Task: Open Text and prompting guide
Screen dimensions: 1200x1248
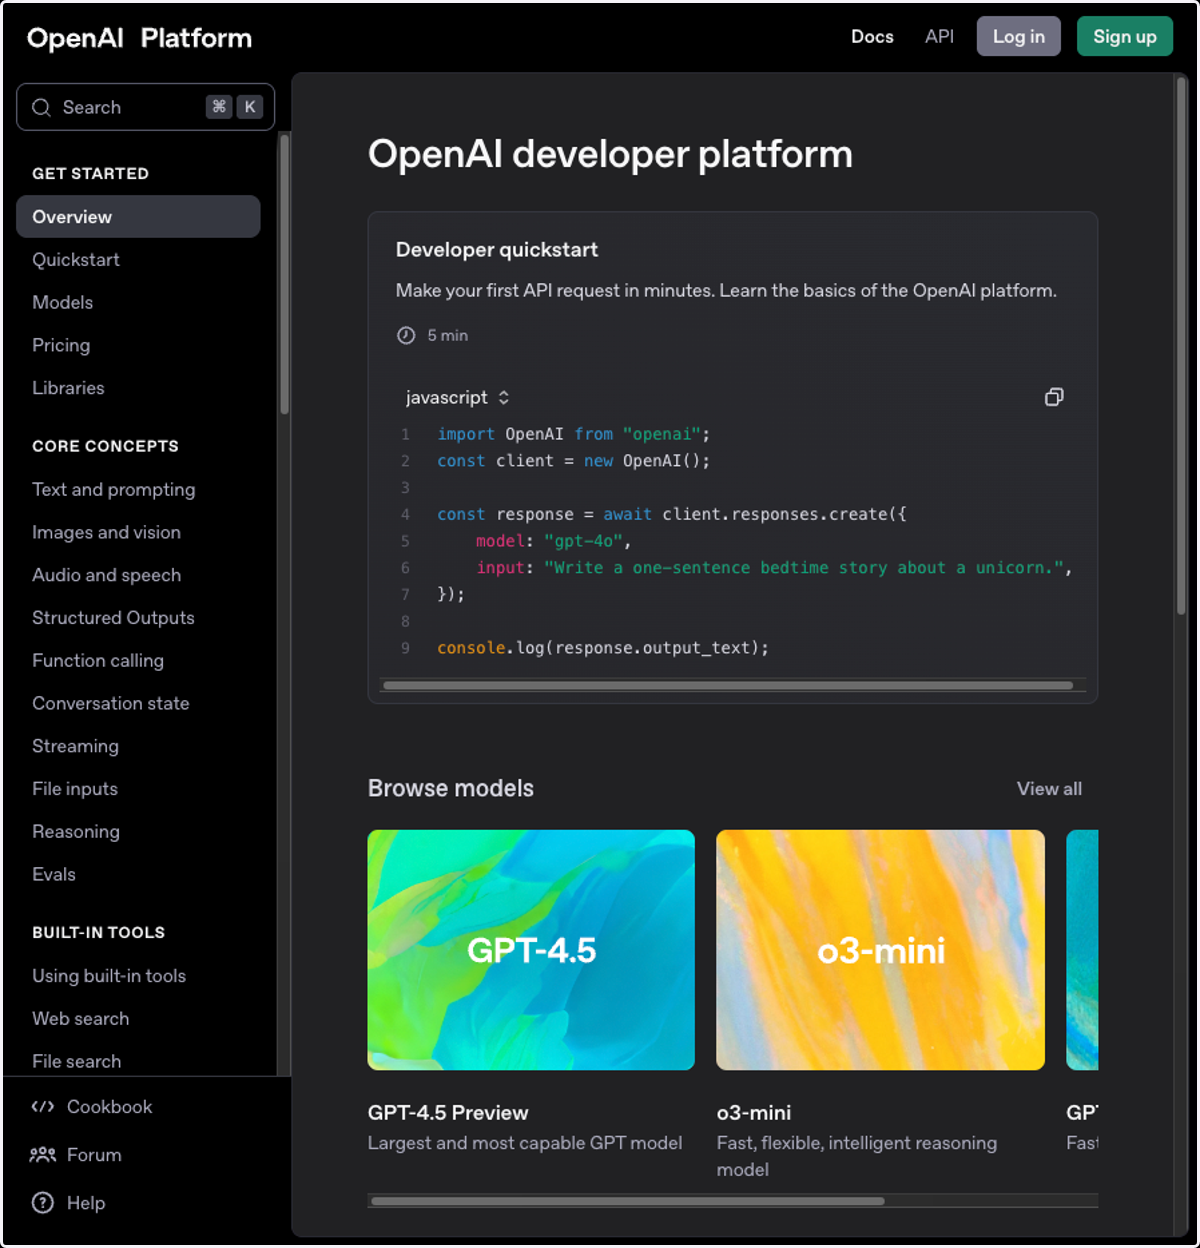Action: pyautogui.click(x=113, y=489)
